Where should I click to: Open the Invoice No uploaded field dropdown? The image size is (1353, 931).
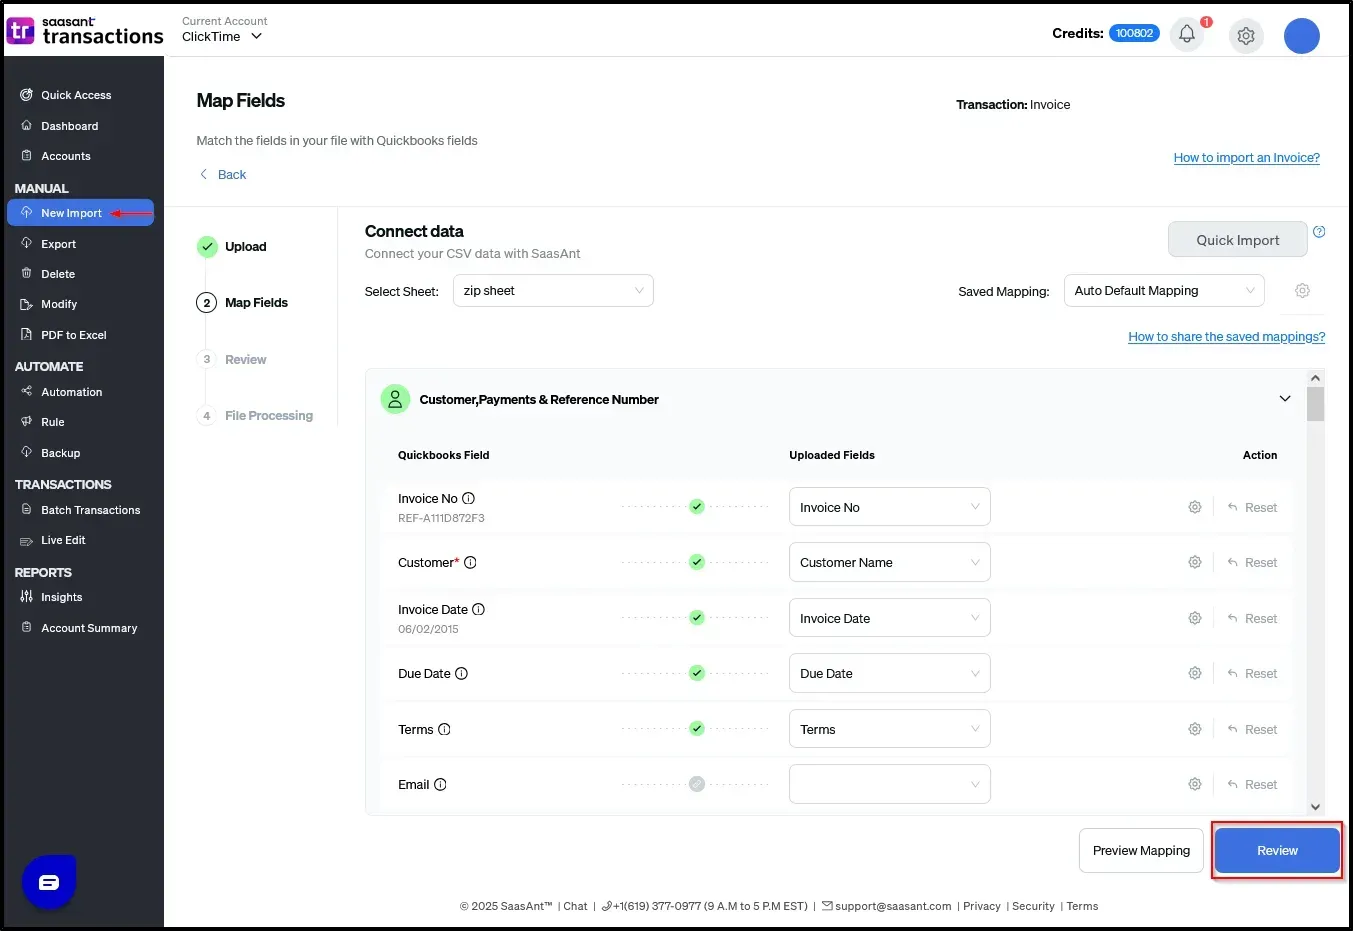(890, 507)
